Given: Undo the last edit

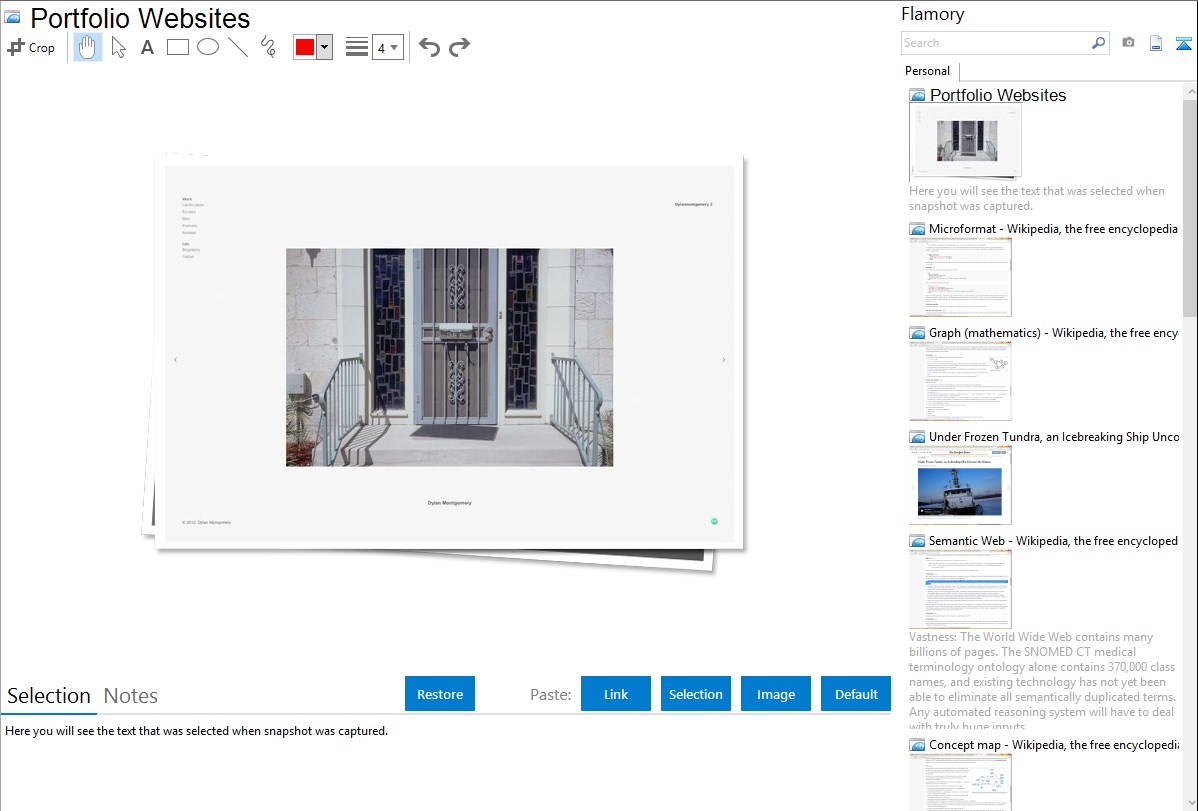Looking at the screenshot, I should (429, 47).
